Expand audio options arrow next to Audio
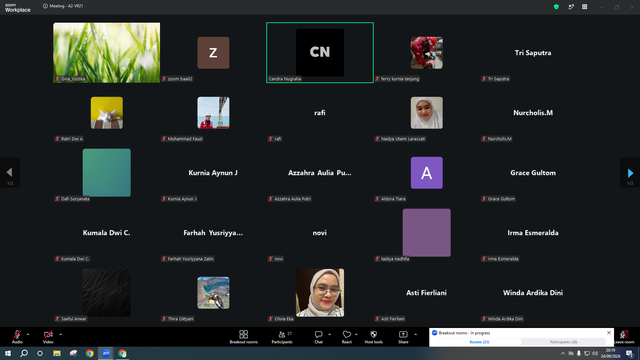 click(28, 334)
